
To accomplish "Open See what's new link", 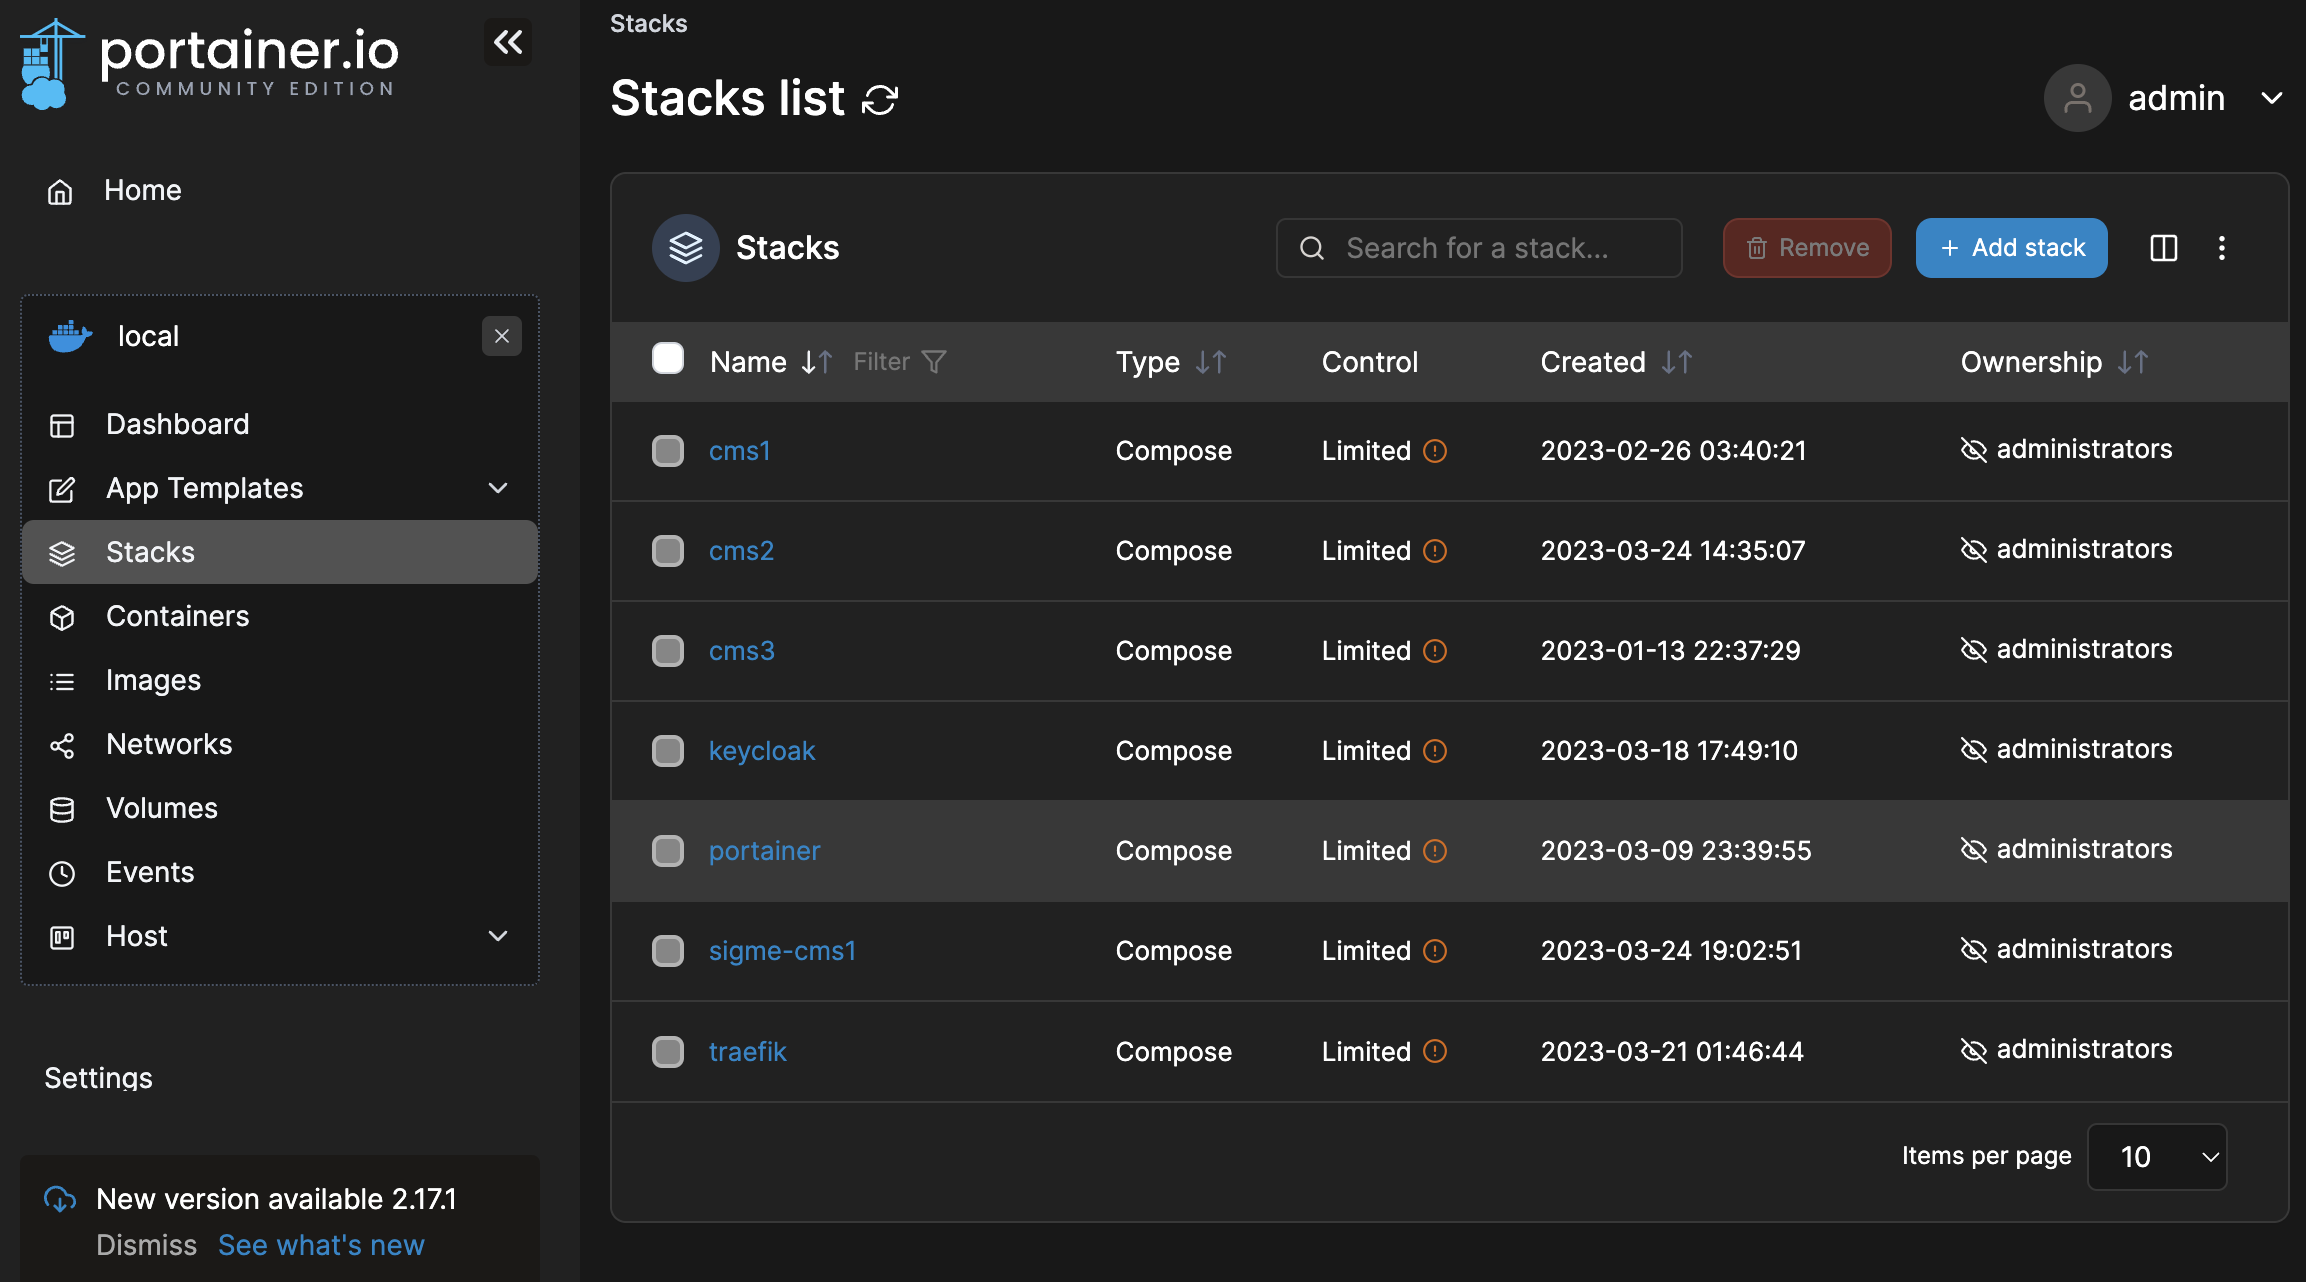I will (x=321, y=1245).
